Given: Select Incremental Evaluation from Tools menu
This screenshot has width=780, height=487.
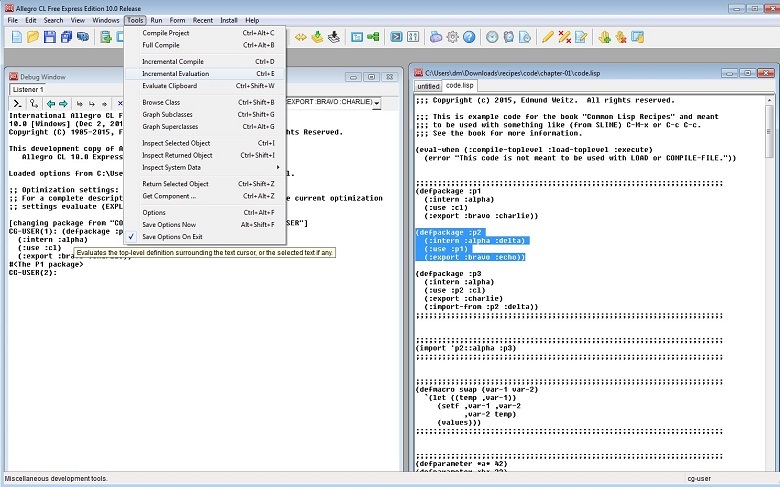Looking at the screenshot, I should click(x=175, y=74).
